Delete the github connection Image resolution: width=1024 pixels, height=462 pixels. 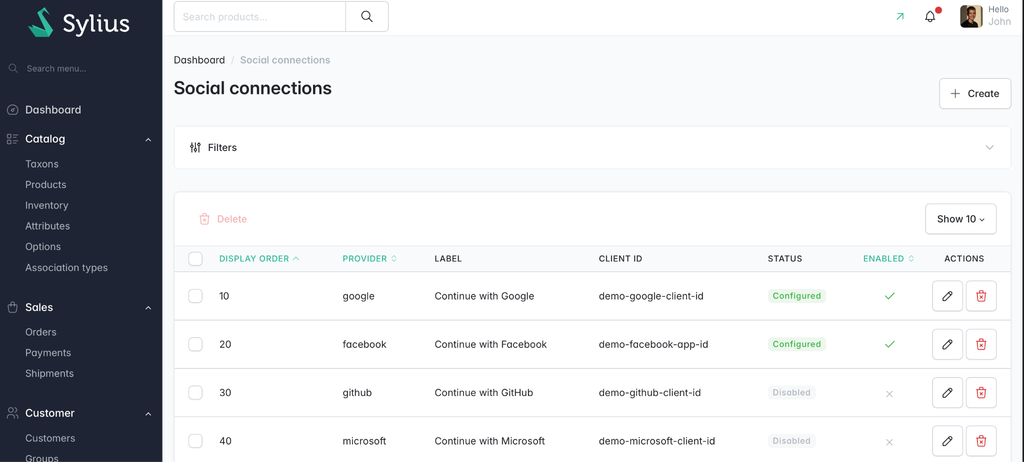tap(981, 393)
